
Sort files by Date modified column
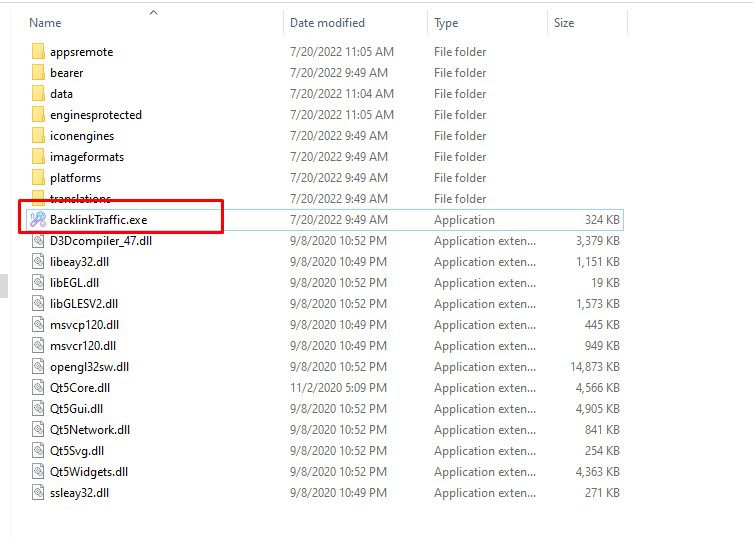click(x=328, y=23)
